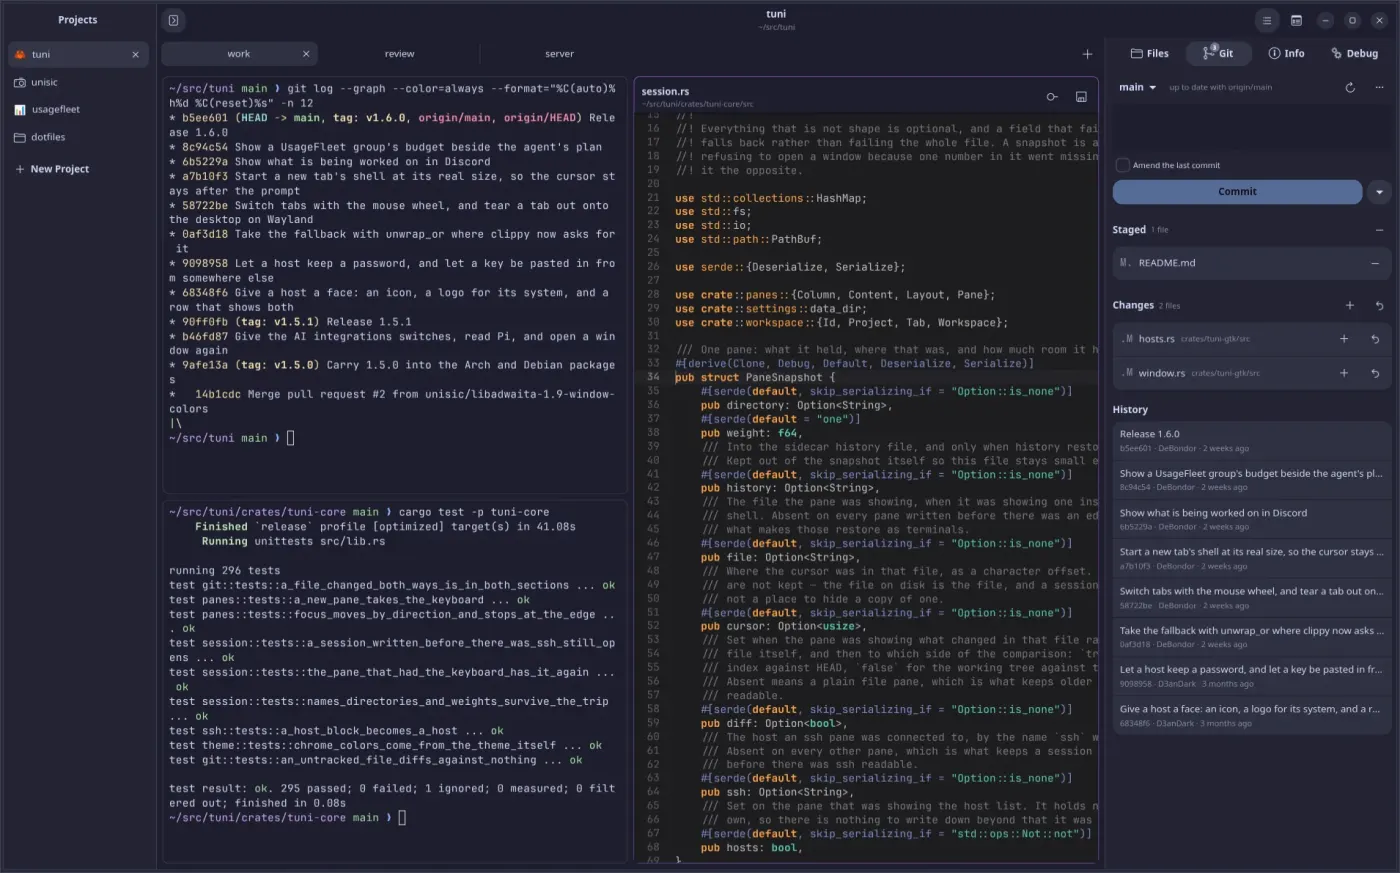Switch to the server tab

(x=559, y=54)
